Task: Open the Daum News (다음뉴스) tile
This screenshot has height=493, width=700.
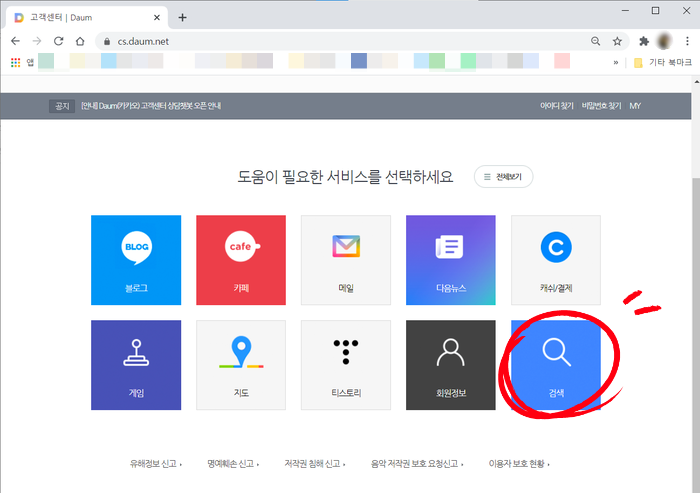Action: tap(450, 260)
